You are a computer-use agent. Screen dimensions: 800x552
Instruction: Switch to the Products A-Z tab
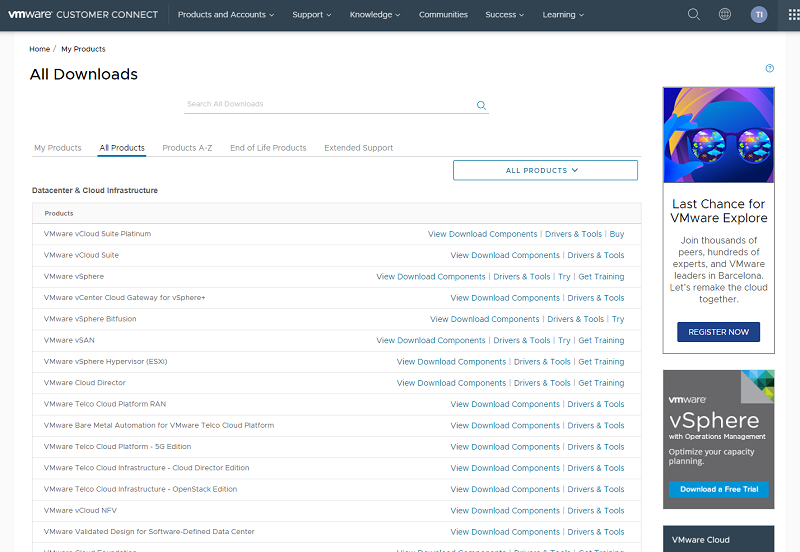coord(187,148)
